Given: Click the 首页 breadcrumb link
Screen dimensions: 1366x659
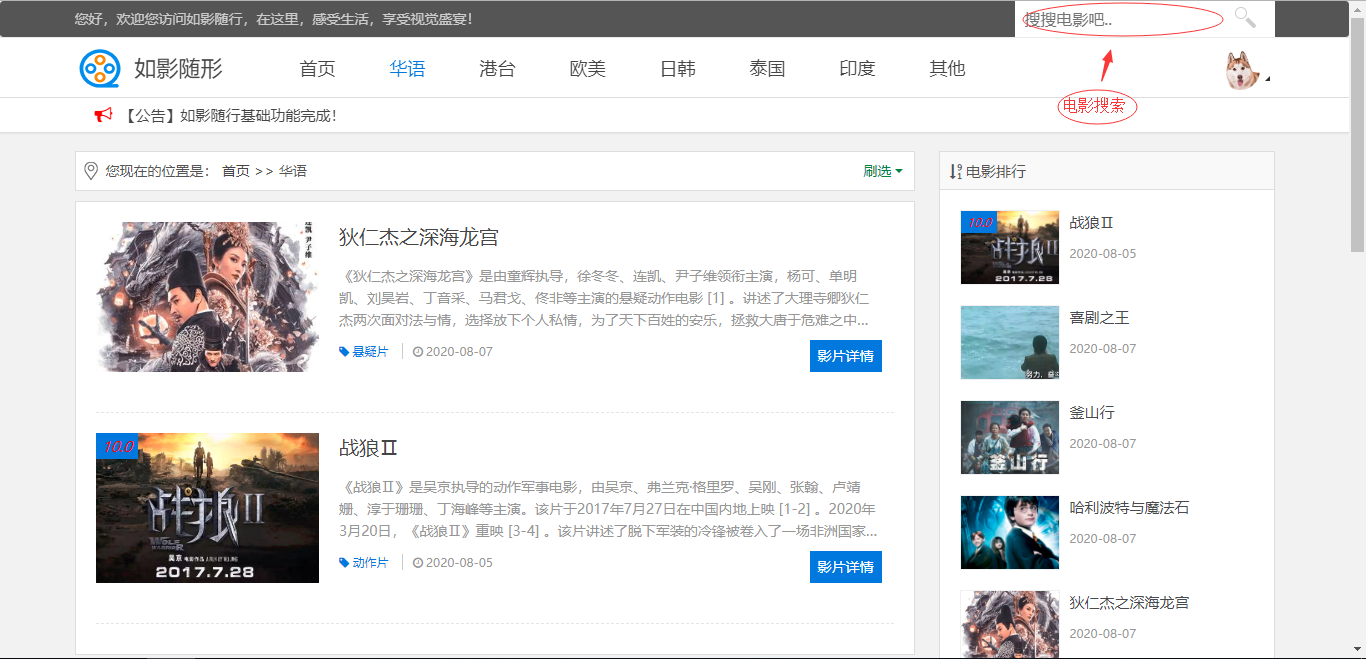Looking at the screenshot, I should pos(236,171).
